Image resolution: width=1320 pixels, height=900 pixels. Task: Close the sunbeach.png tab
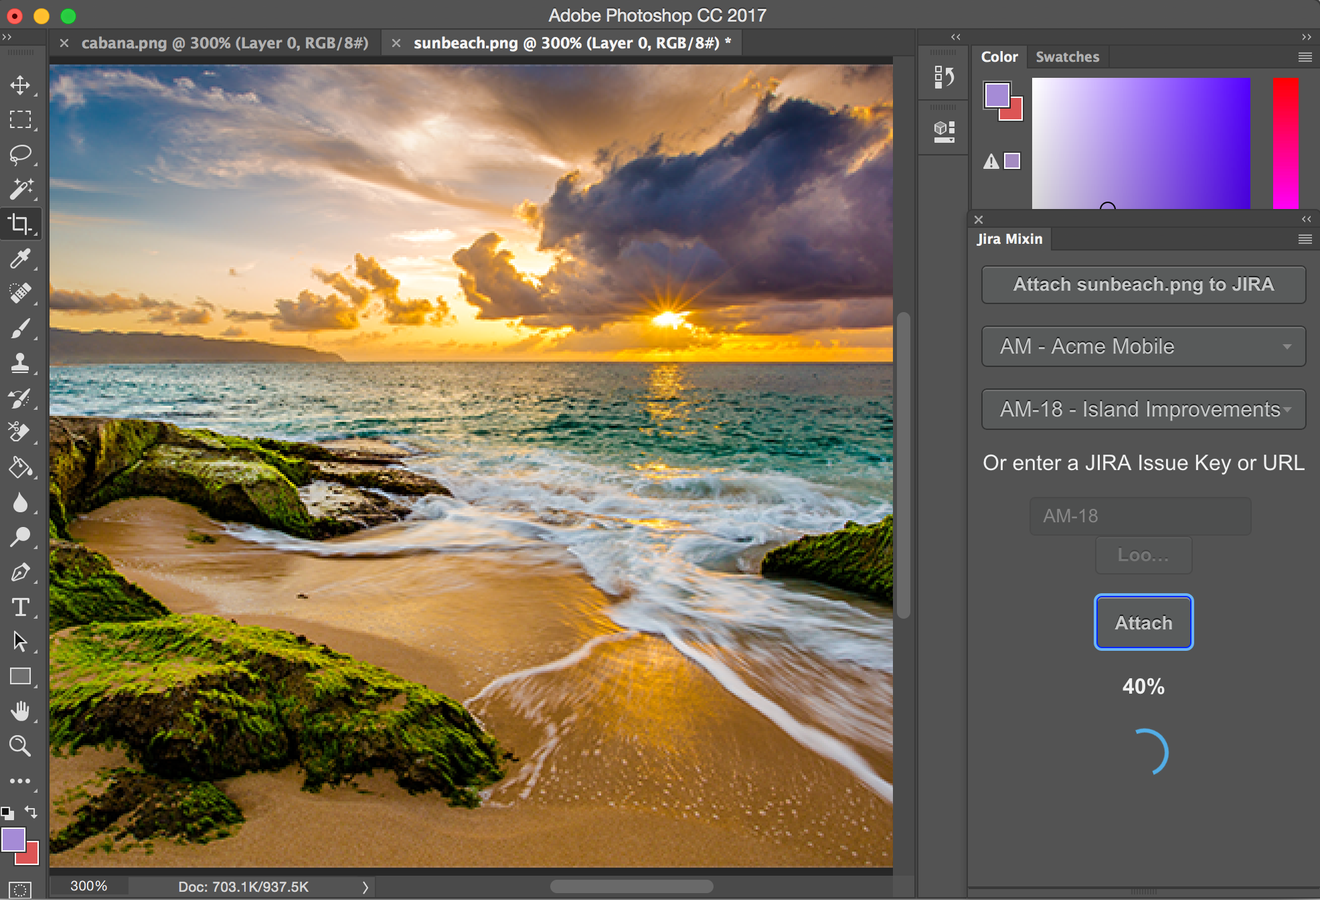tap(396, 43)
